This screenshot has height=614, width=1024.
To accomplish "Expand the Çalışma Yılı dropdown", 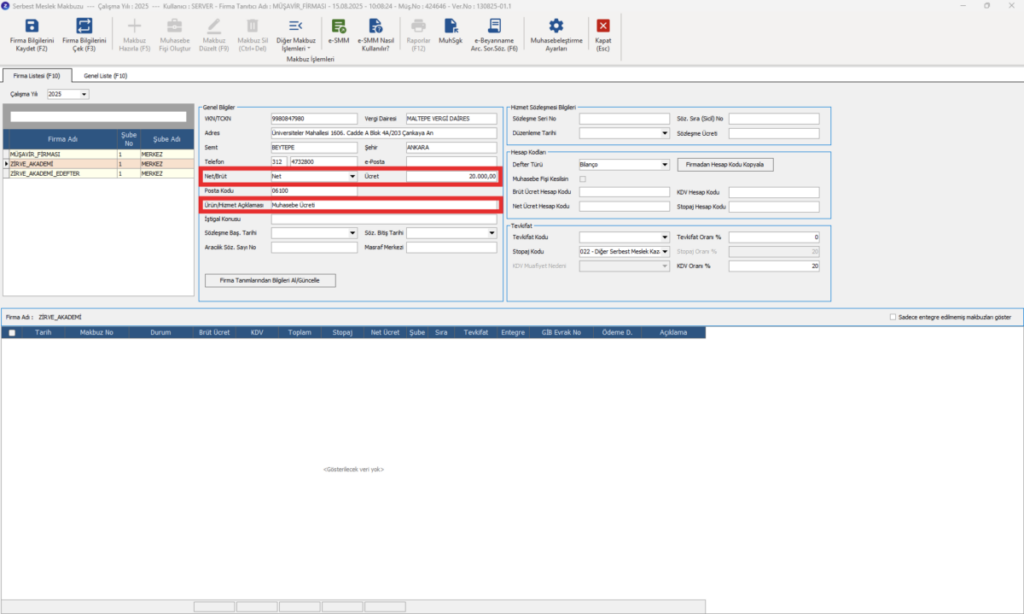I will (84, 94).
